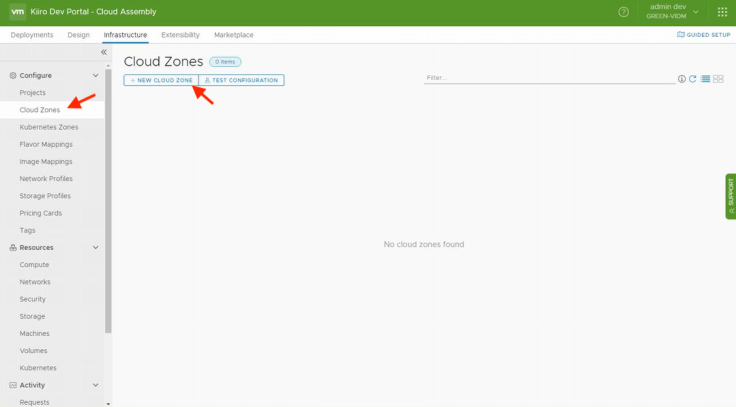
Task: Switch to the Deployments tab
Action: click(32, 35)
